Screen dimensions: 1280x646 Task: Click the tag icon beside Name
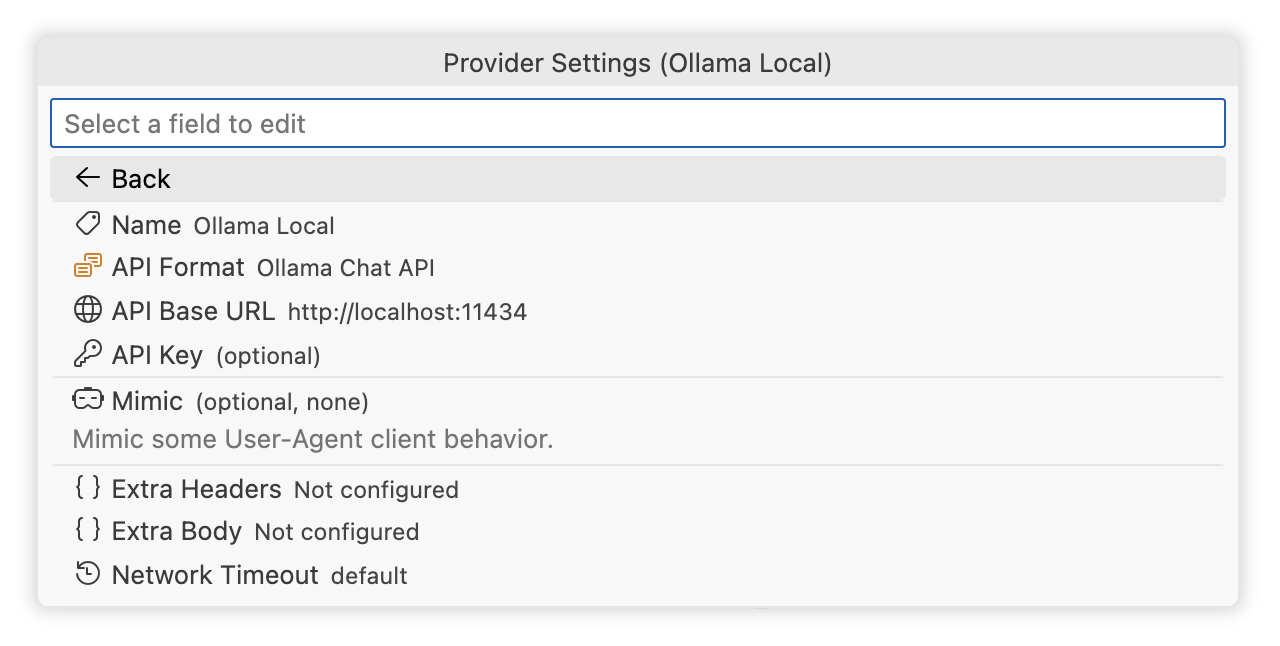88,224
